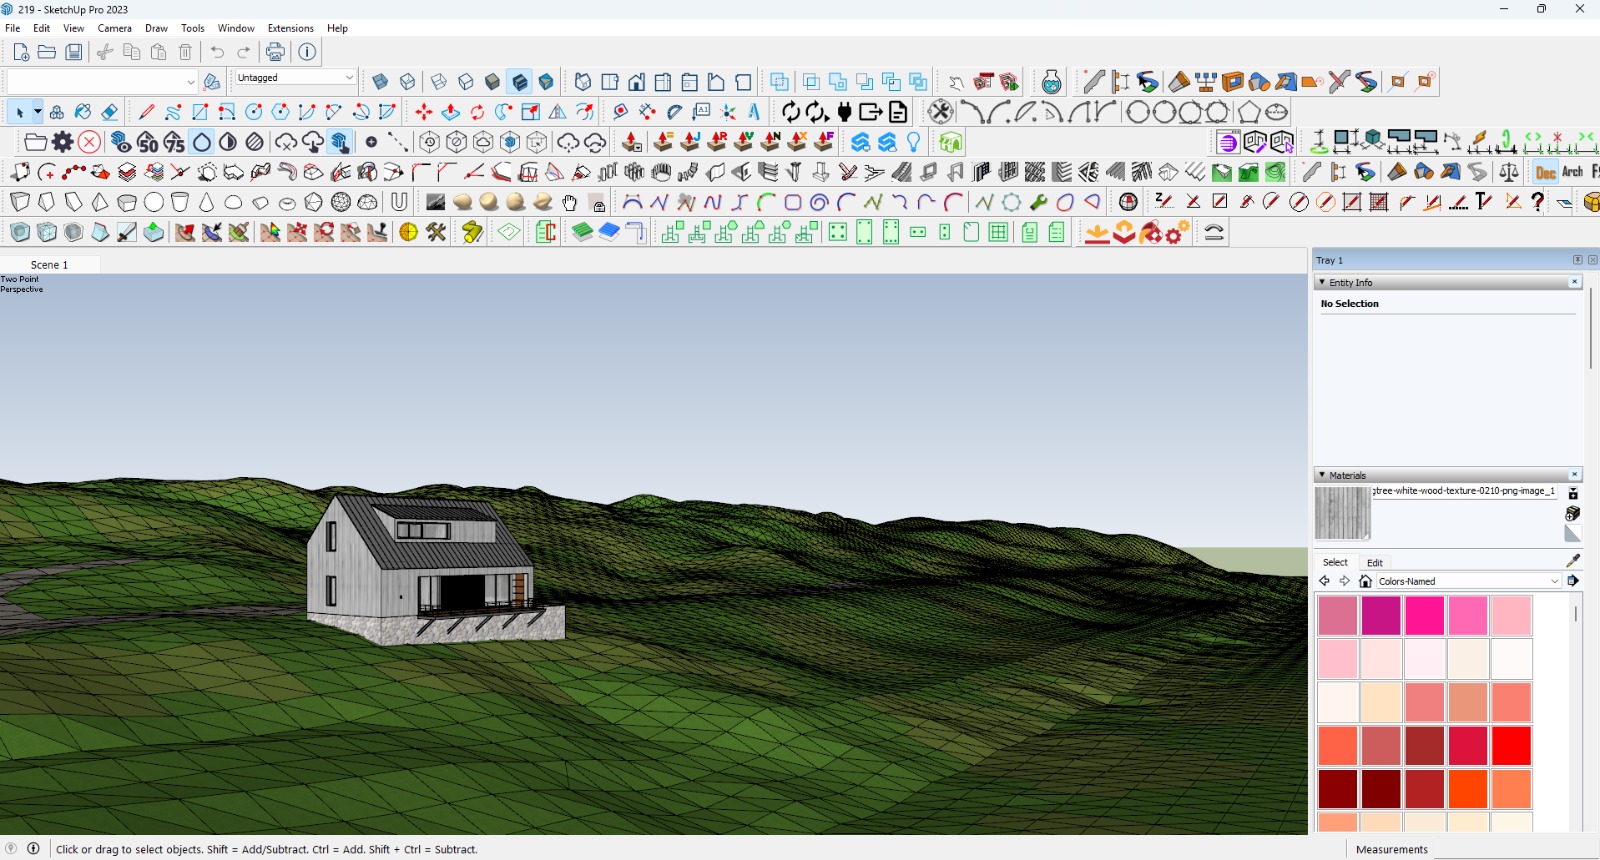The height and width of the screenshot is (860, 1600).
Task: Open the materials Details arrow menu
Action: point(1573,581)
